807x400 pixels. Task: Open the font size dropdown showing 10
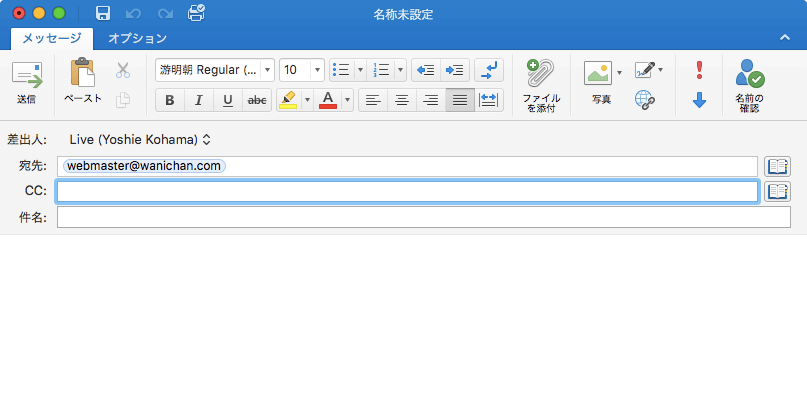tap(317, 70)
